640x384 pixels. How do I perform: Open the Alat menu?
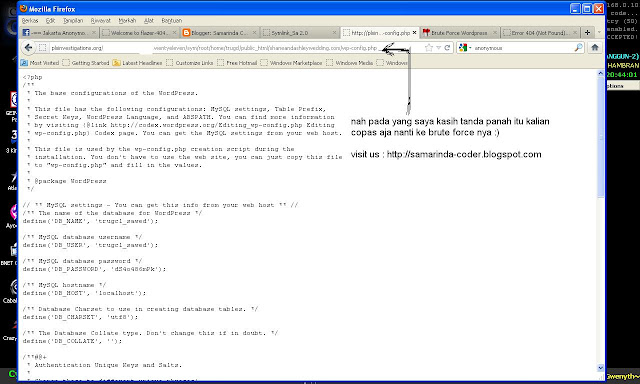pyautogui.click(x=149, y=20)
